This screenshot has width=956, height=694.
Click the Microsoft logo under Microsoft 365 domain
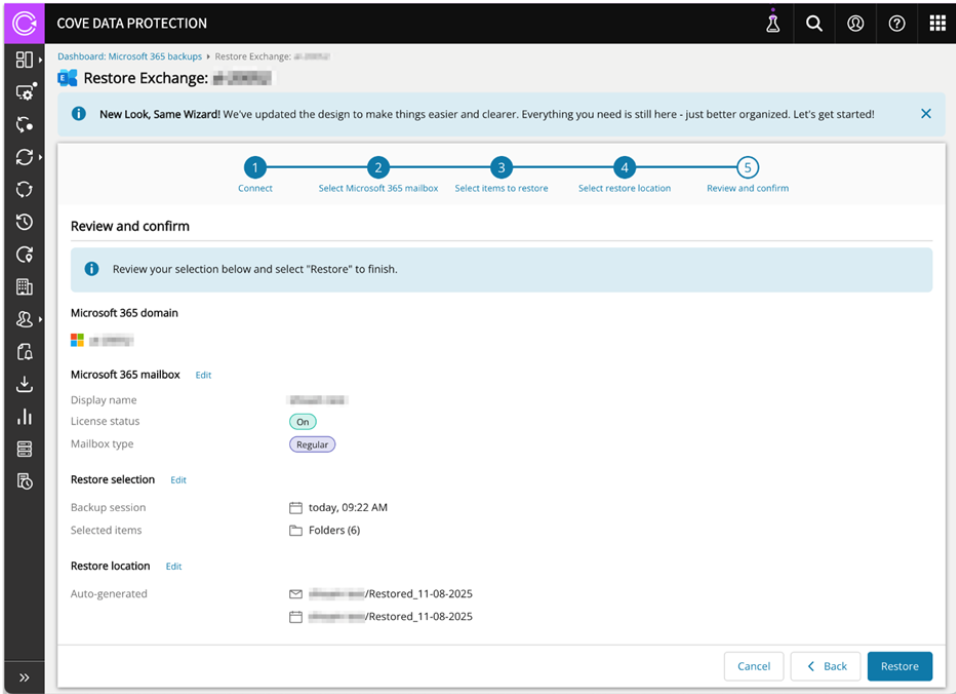[x=77, y=340]
